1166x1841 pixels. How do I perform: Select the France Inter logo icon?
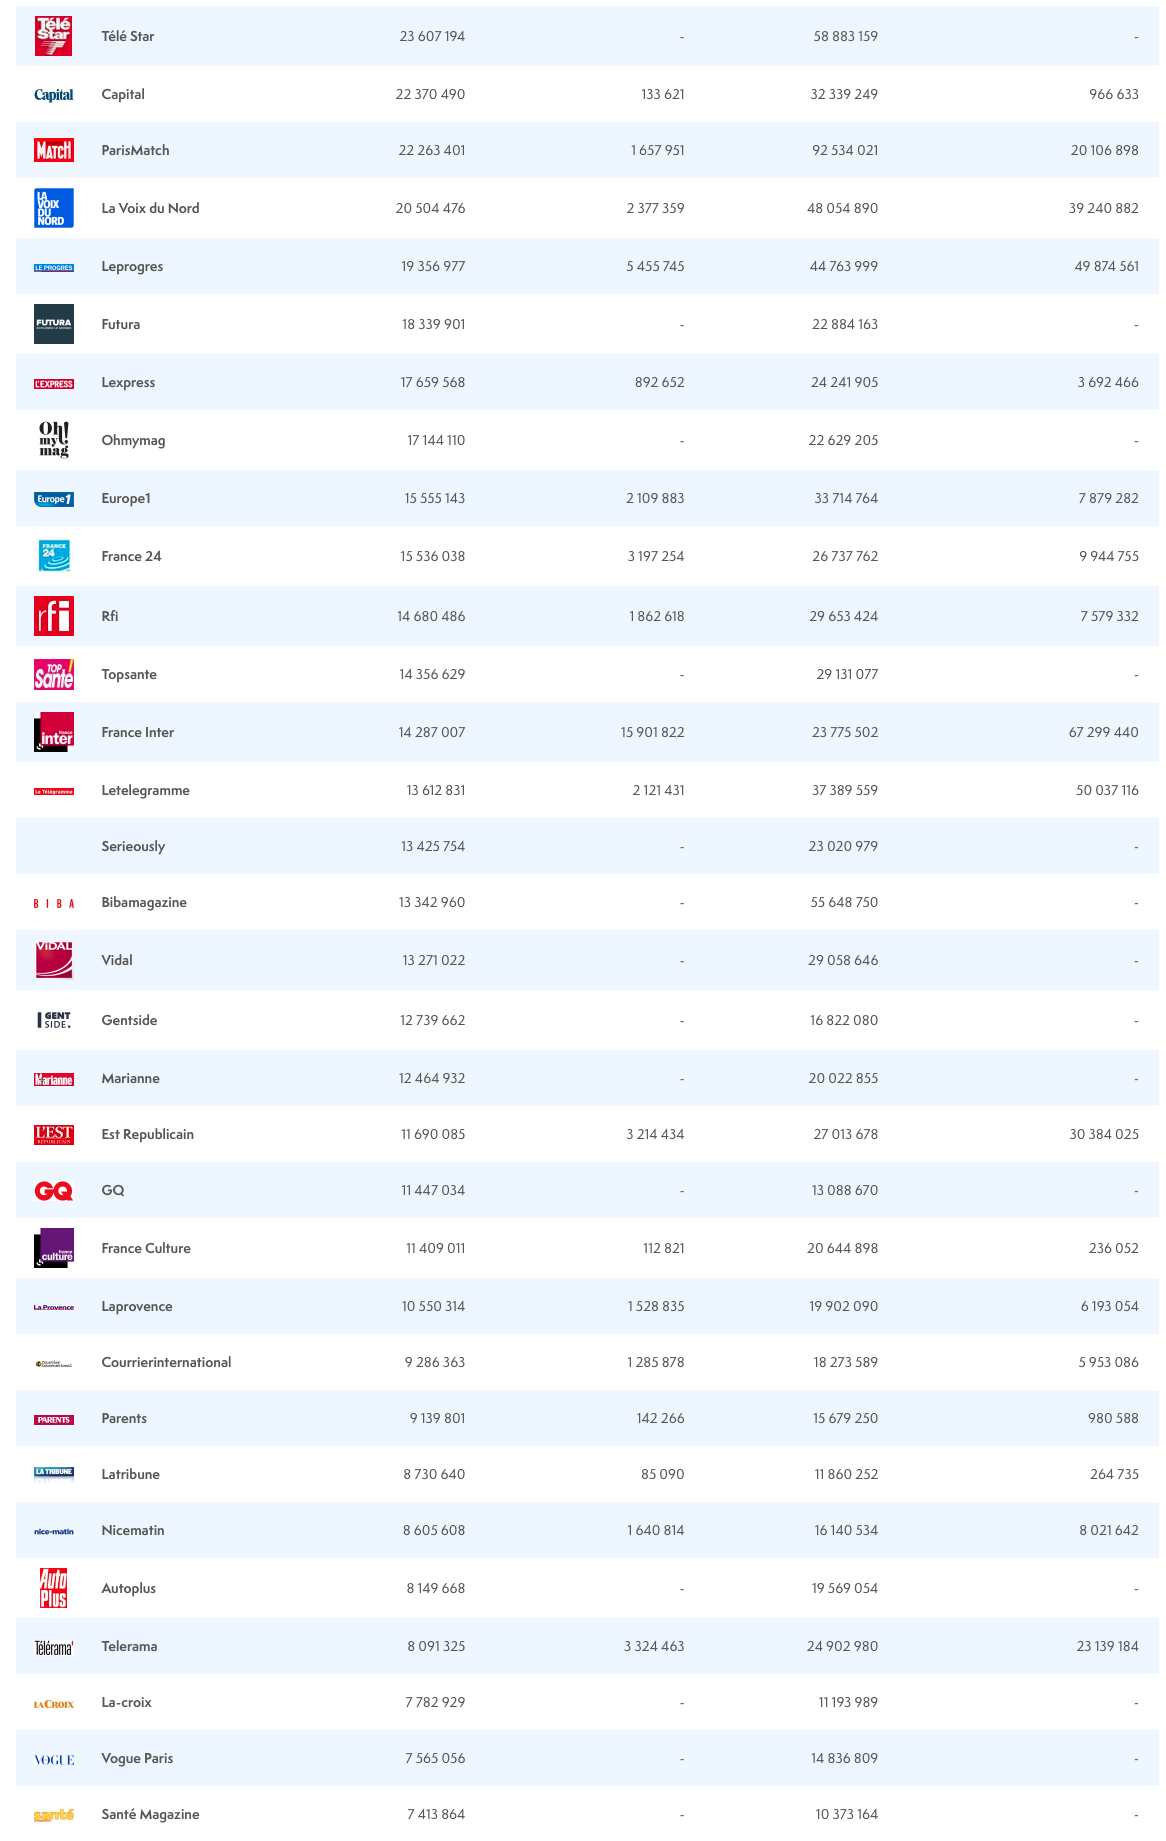(x=53, y=732)
